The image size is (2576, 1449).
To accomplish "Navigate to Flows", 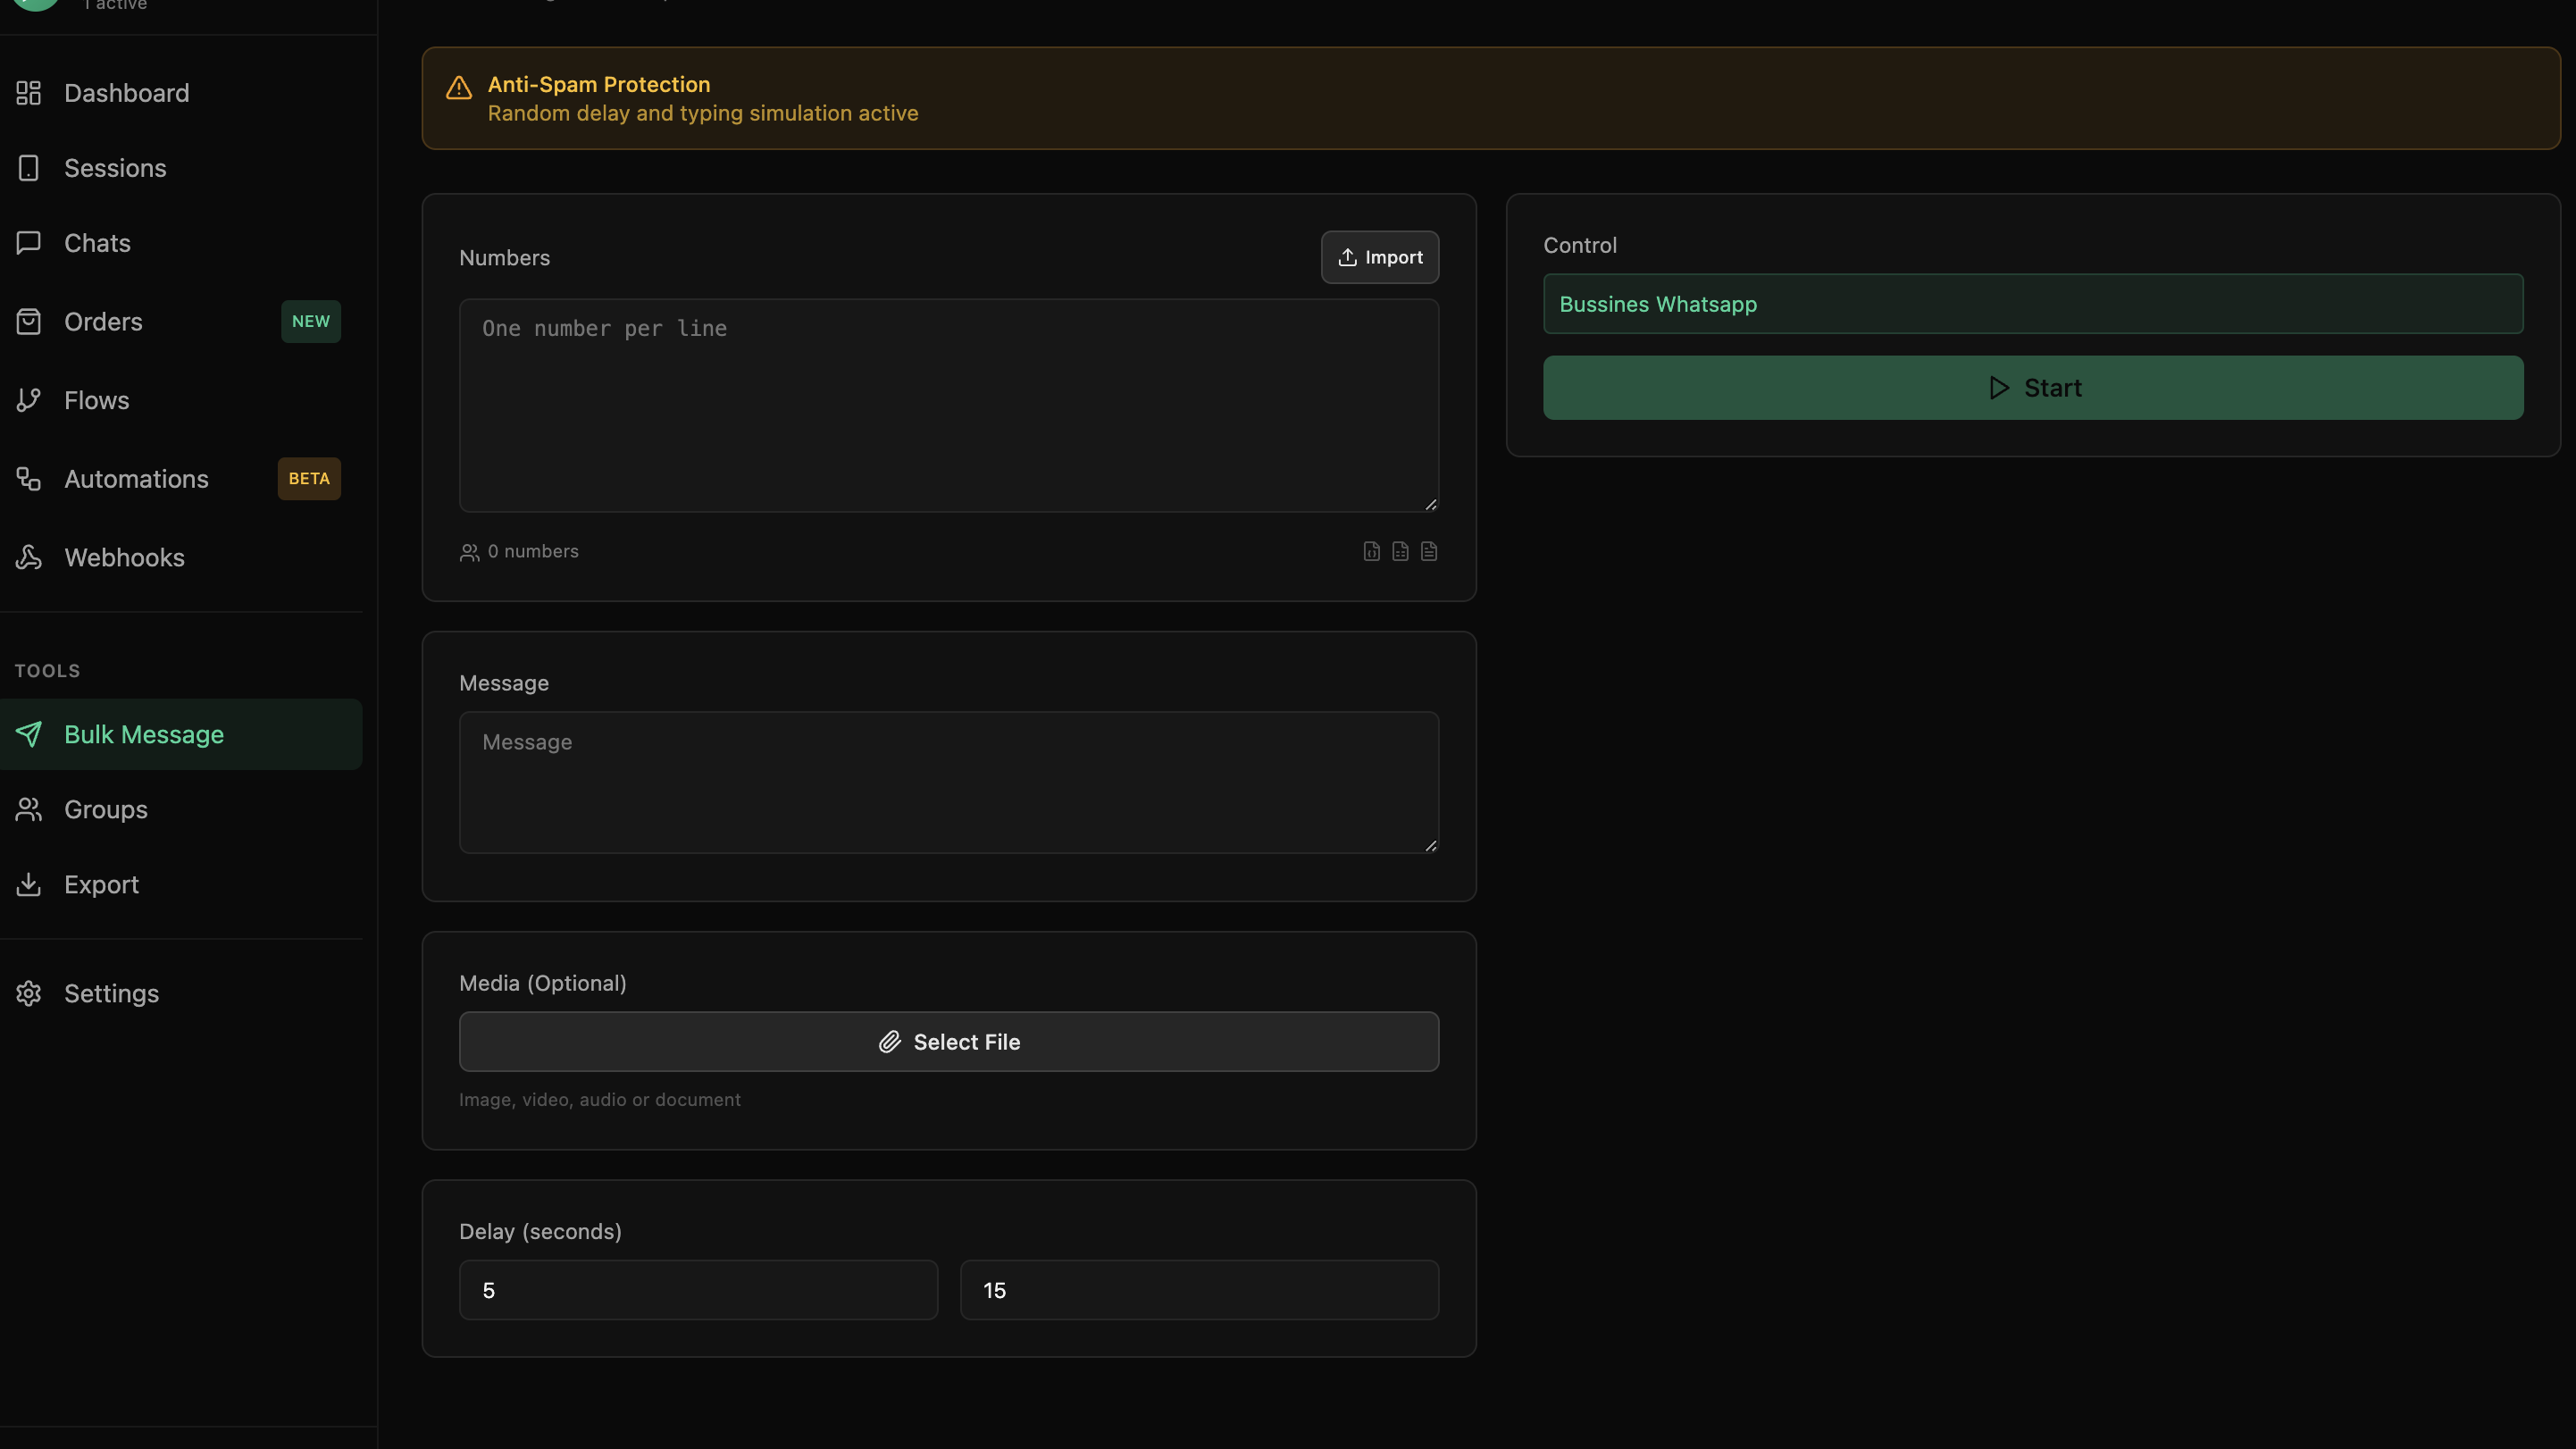I will [x=96, y=400].
